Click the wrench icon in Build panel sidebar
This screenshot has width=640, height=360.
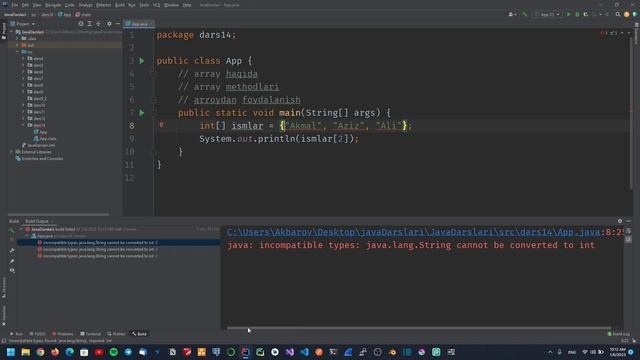click(12, 250)
